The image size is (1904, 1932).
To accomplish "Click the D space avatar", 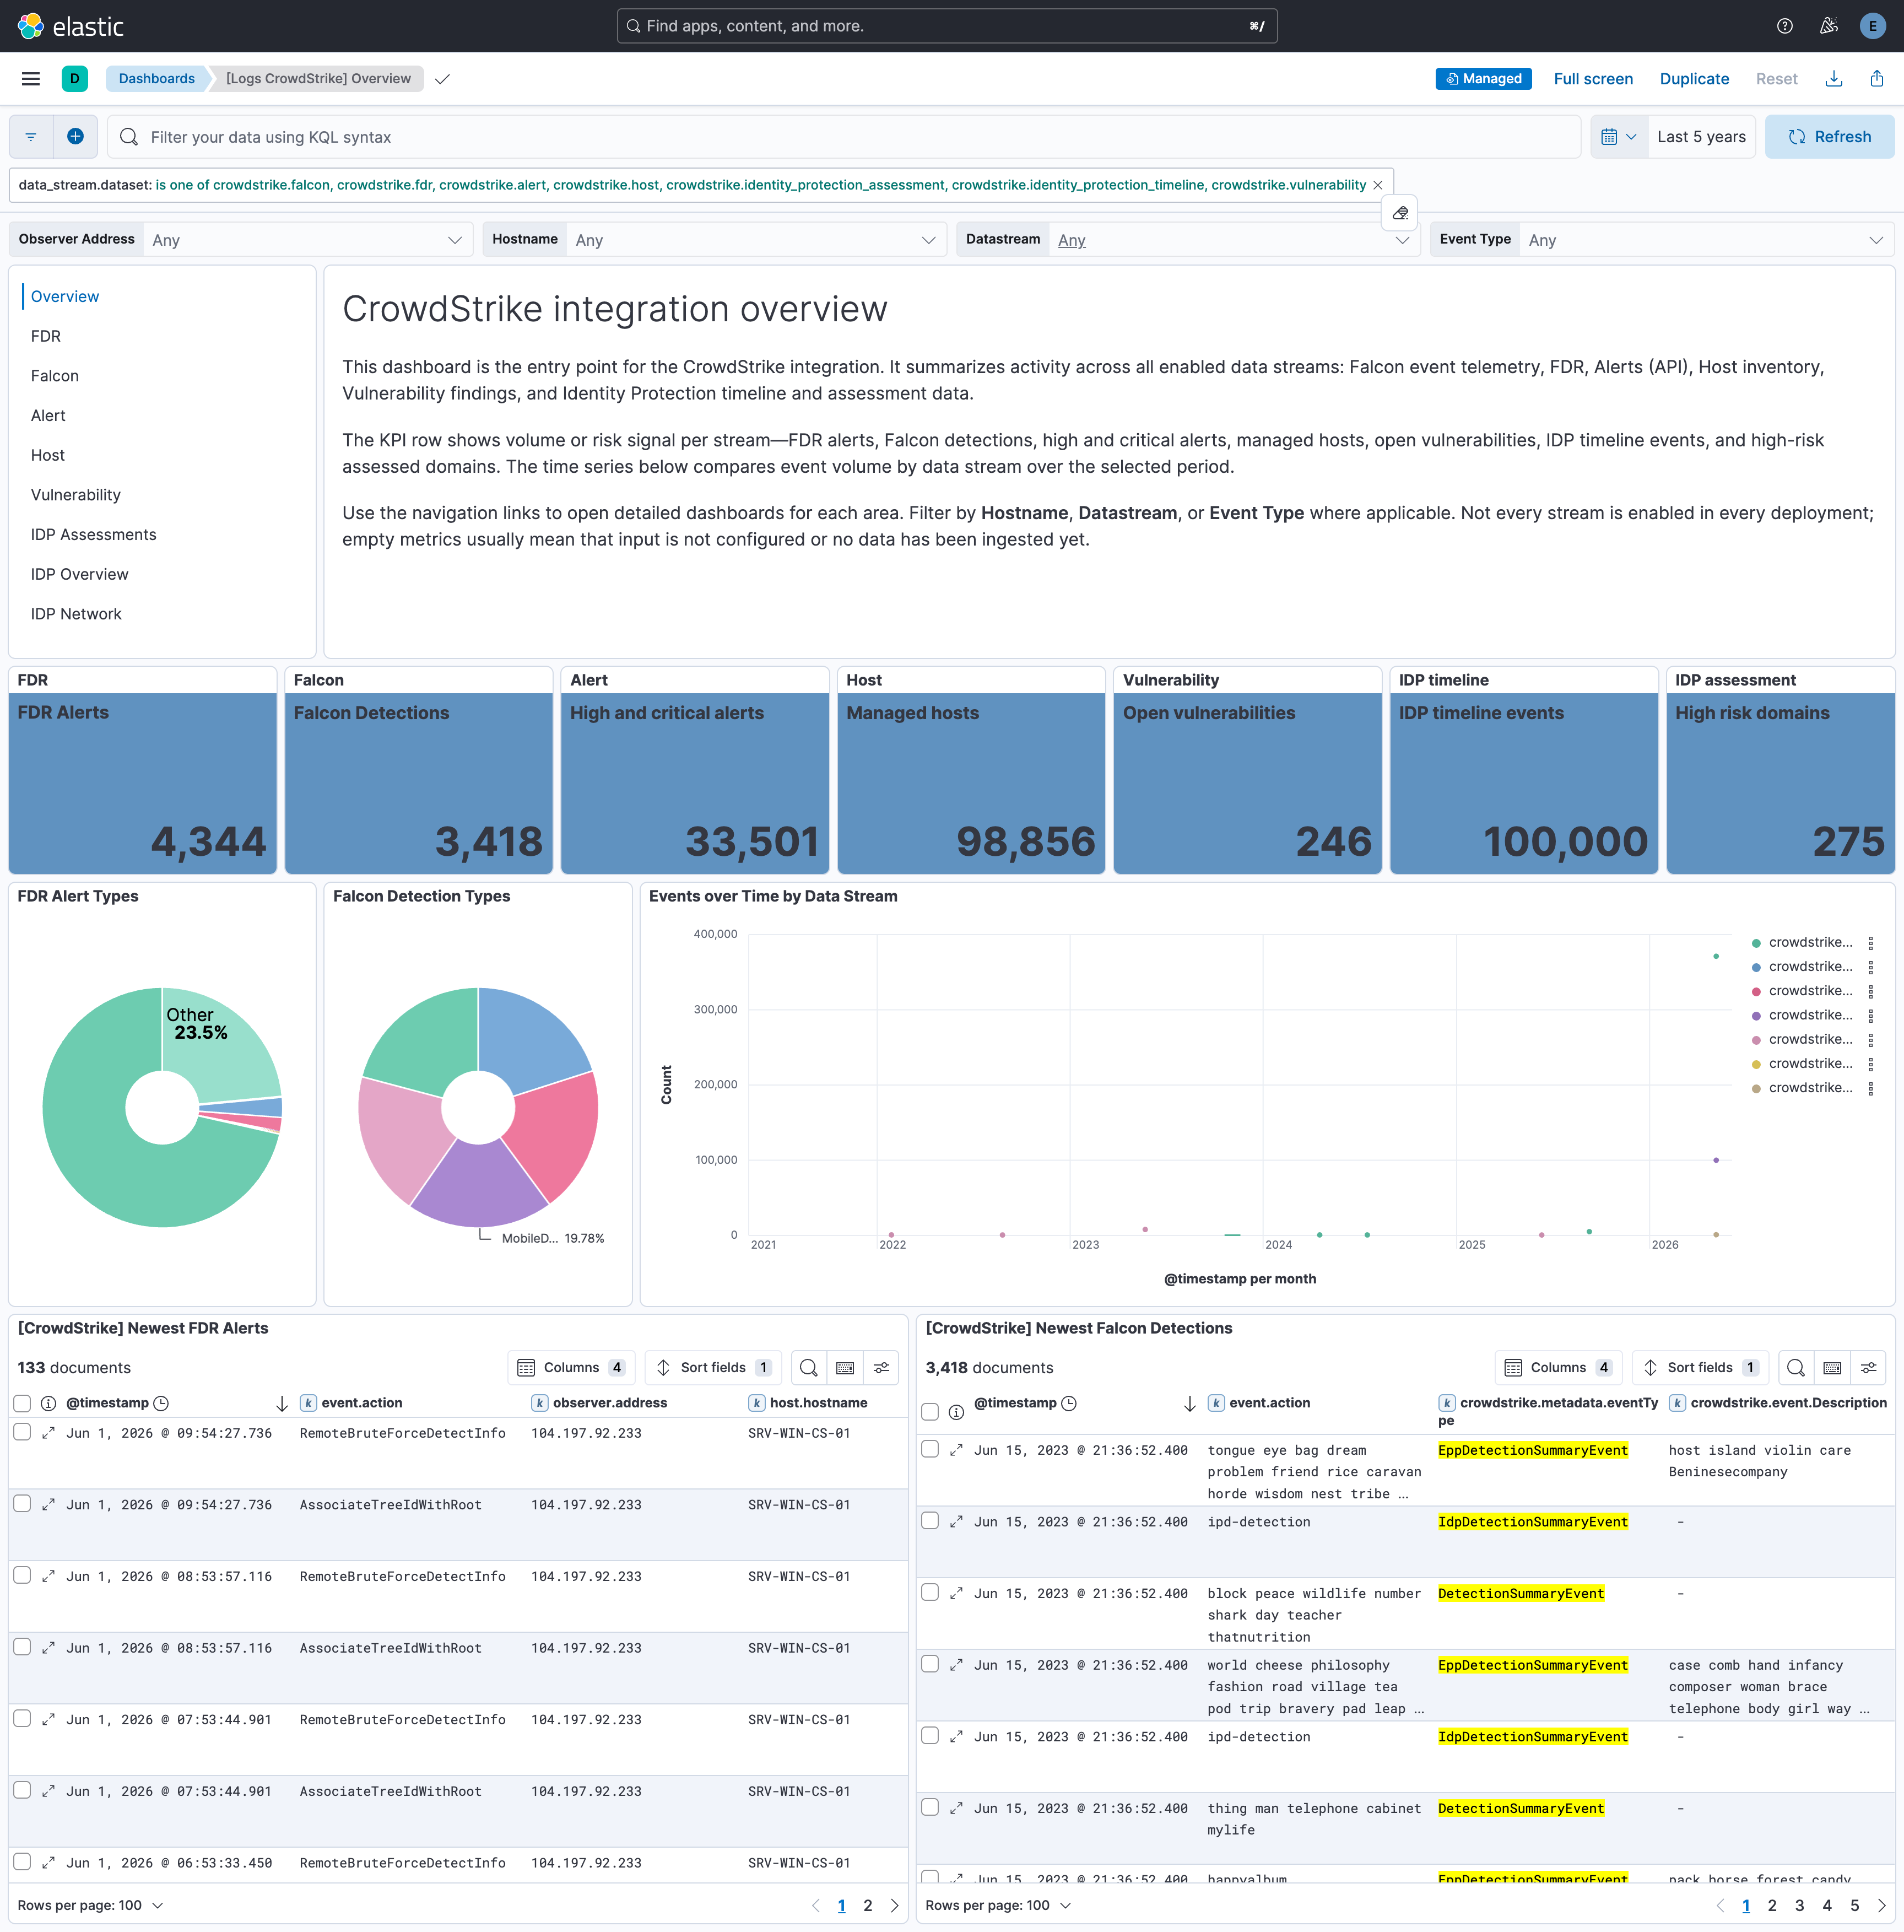I will pyautogui.click(x=75, y=79).
